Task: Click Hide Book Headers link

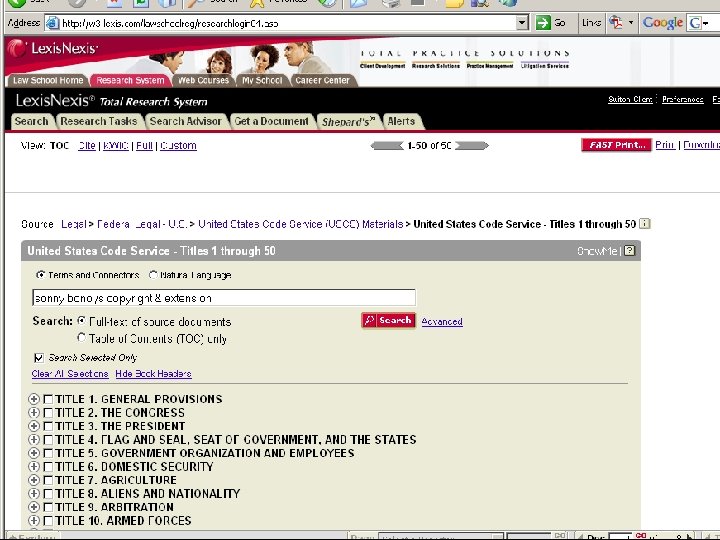Action: point(153,374)
